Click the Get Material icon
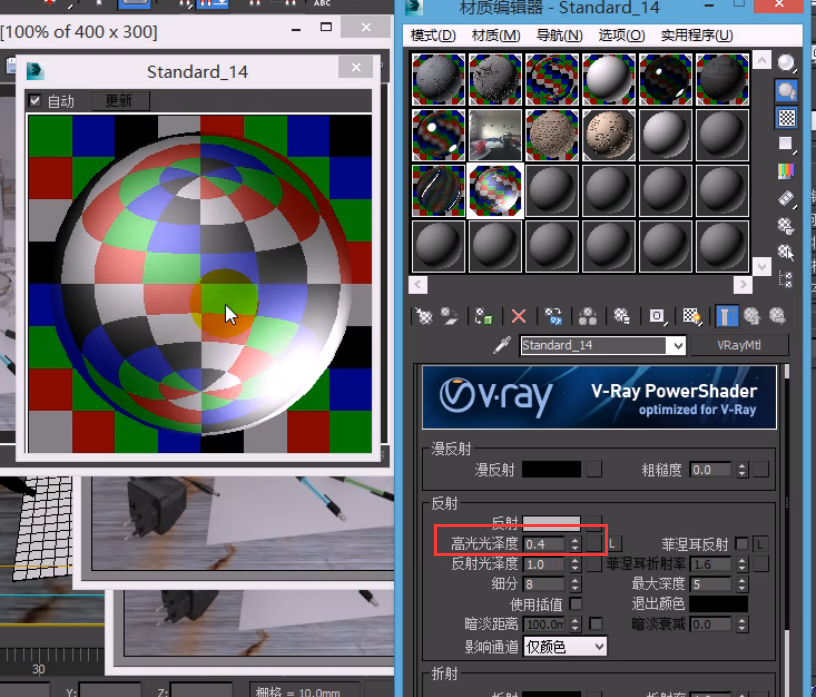 click(424, 316)
